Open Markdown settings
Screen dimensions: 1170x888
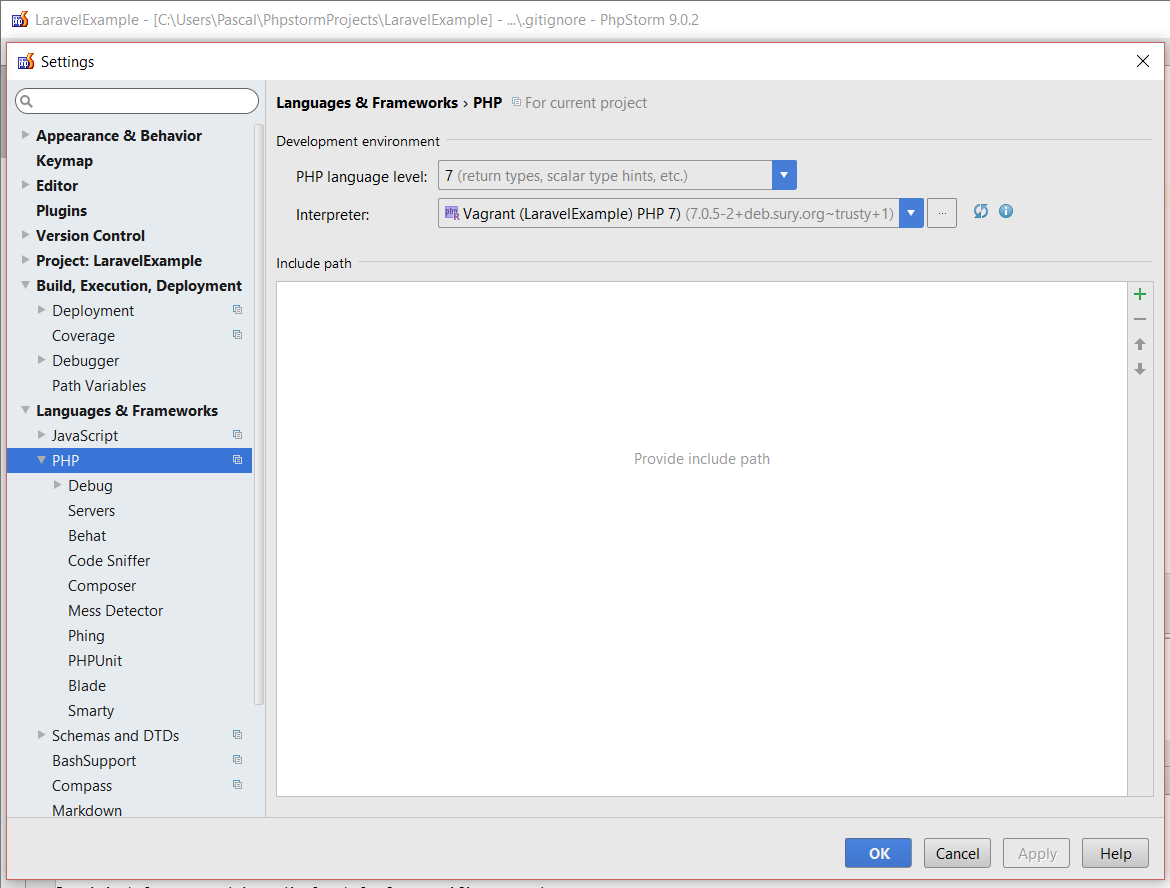click(87, 810)
